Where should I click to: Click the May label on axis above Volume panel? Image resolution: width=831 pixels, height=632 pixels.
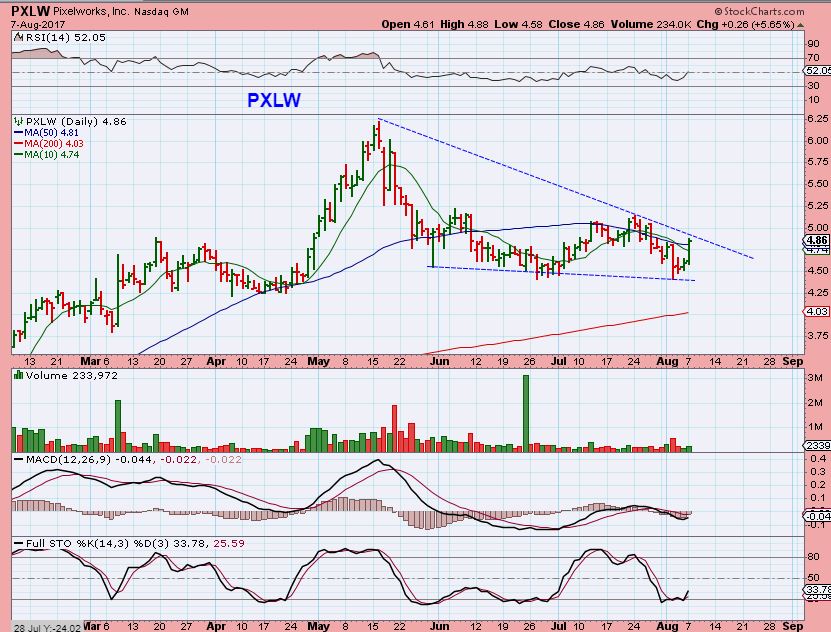click(319, 361)
